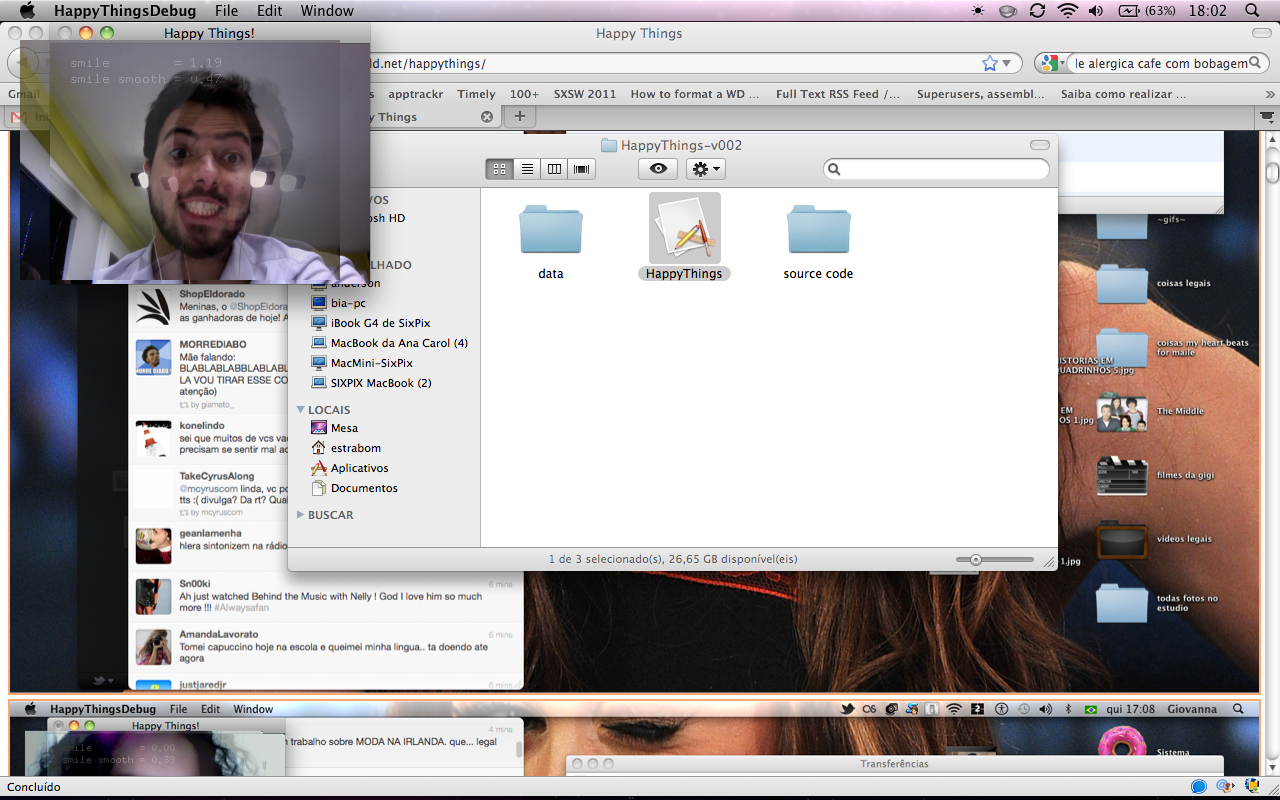Click the blue status bar add-on icon
The width and height of the screenshot is (1280, 800).
[x=1199, y=787]
